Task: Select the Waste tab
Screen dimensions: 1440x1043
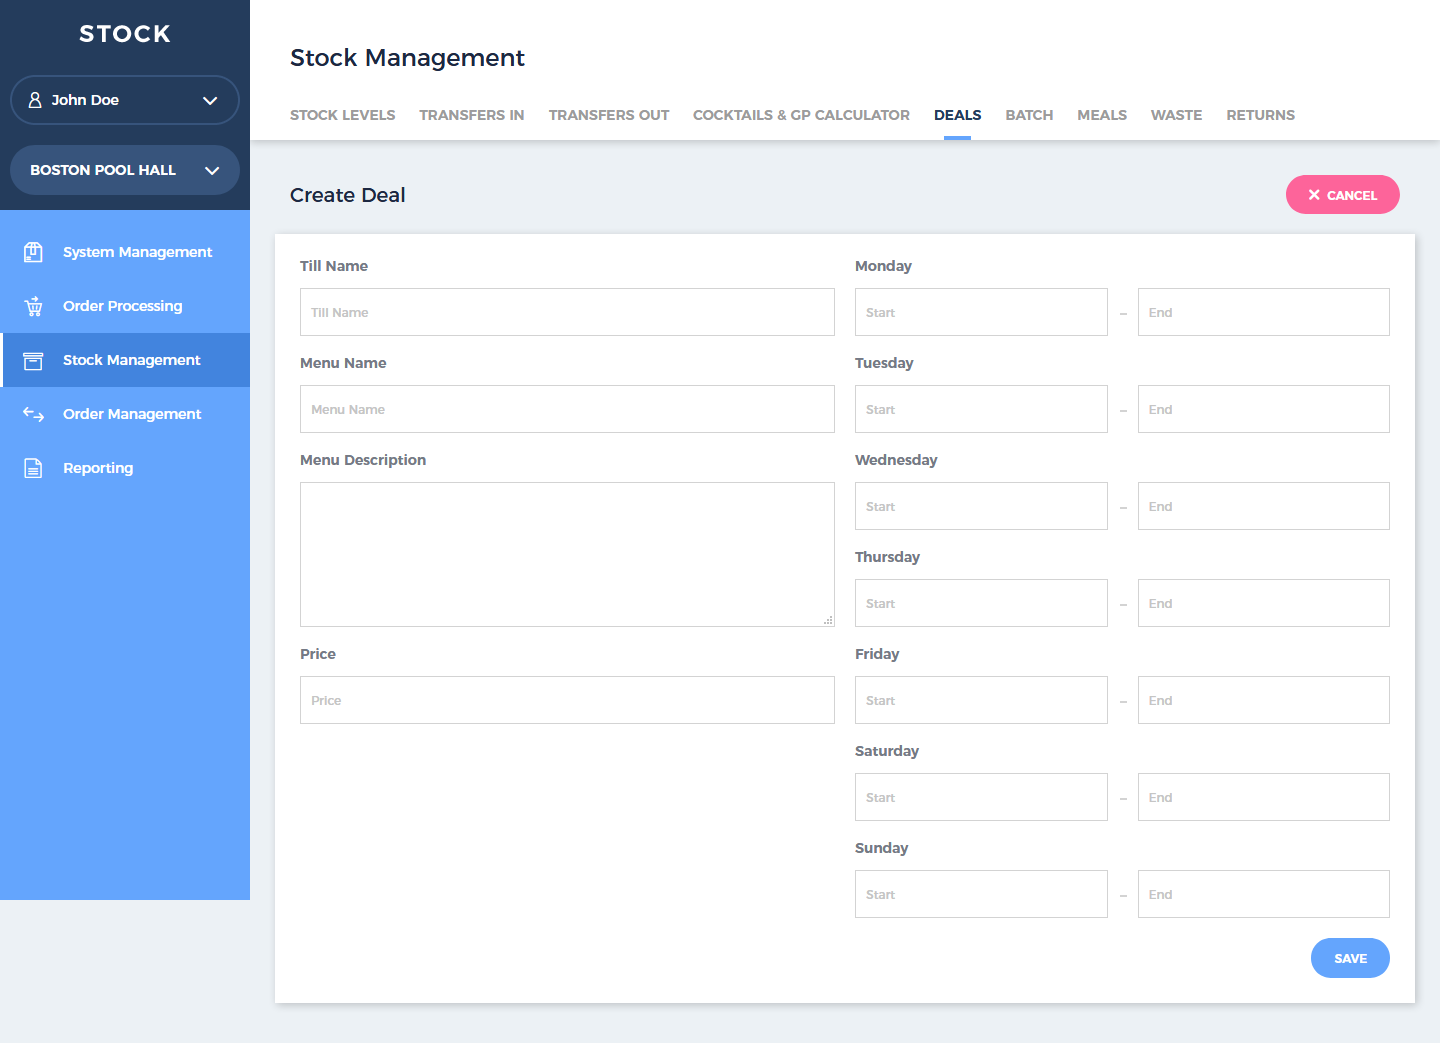Action: [1176, 115]
